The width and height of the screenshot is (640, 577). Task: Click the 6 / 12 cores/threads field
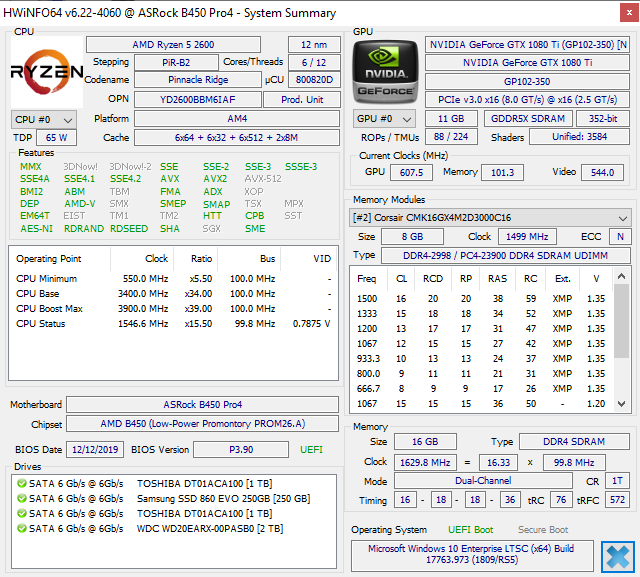pyautogui.click(x=314, y=62)
